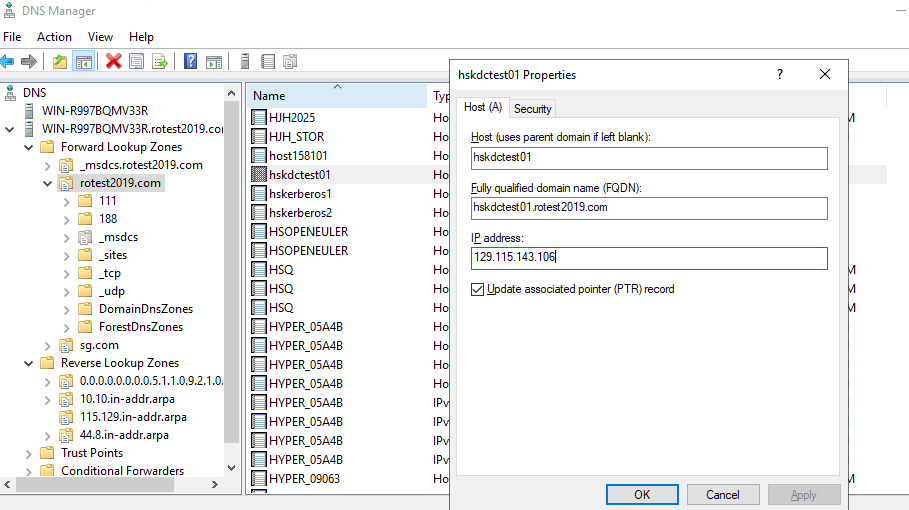Image resolution: width=909 pixels, height=510 pixels.
Task: Click the Apply button
Action: point(803,494)
